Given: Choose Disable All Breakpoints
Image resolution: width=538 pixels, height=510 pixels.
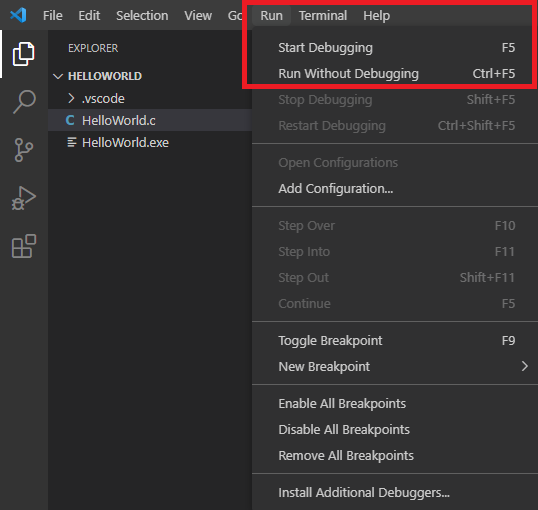Looking at the screenshot, I should (396, 429).
